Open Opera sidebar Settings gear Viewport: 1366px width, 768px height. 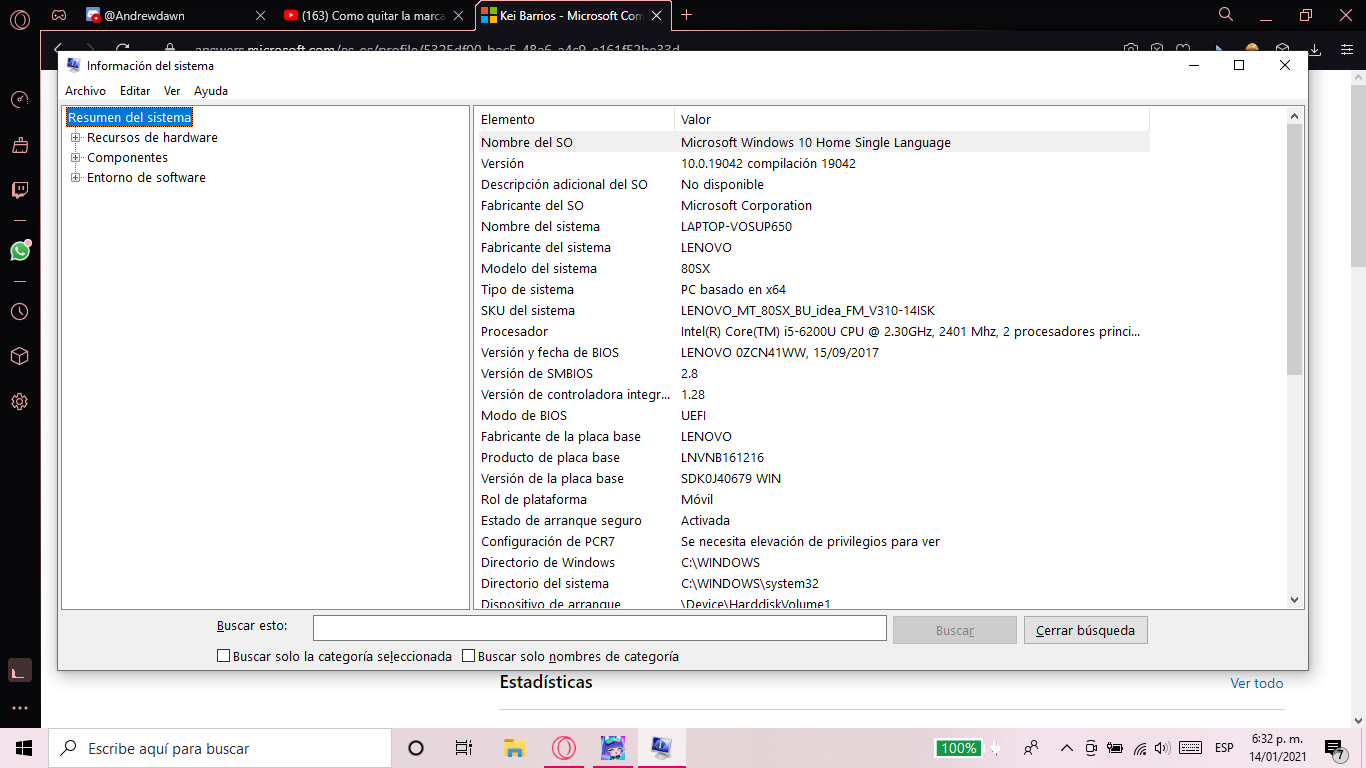tap(19, 402)
